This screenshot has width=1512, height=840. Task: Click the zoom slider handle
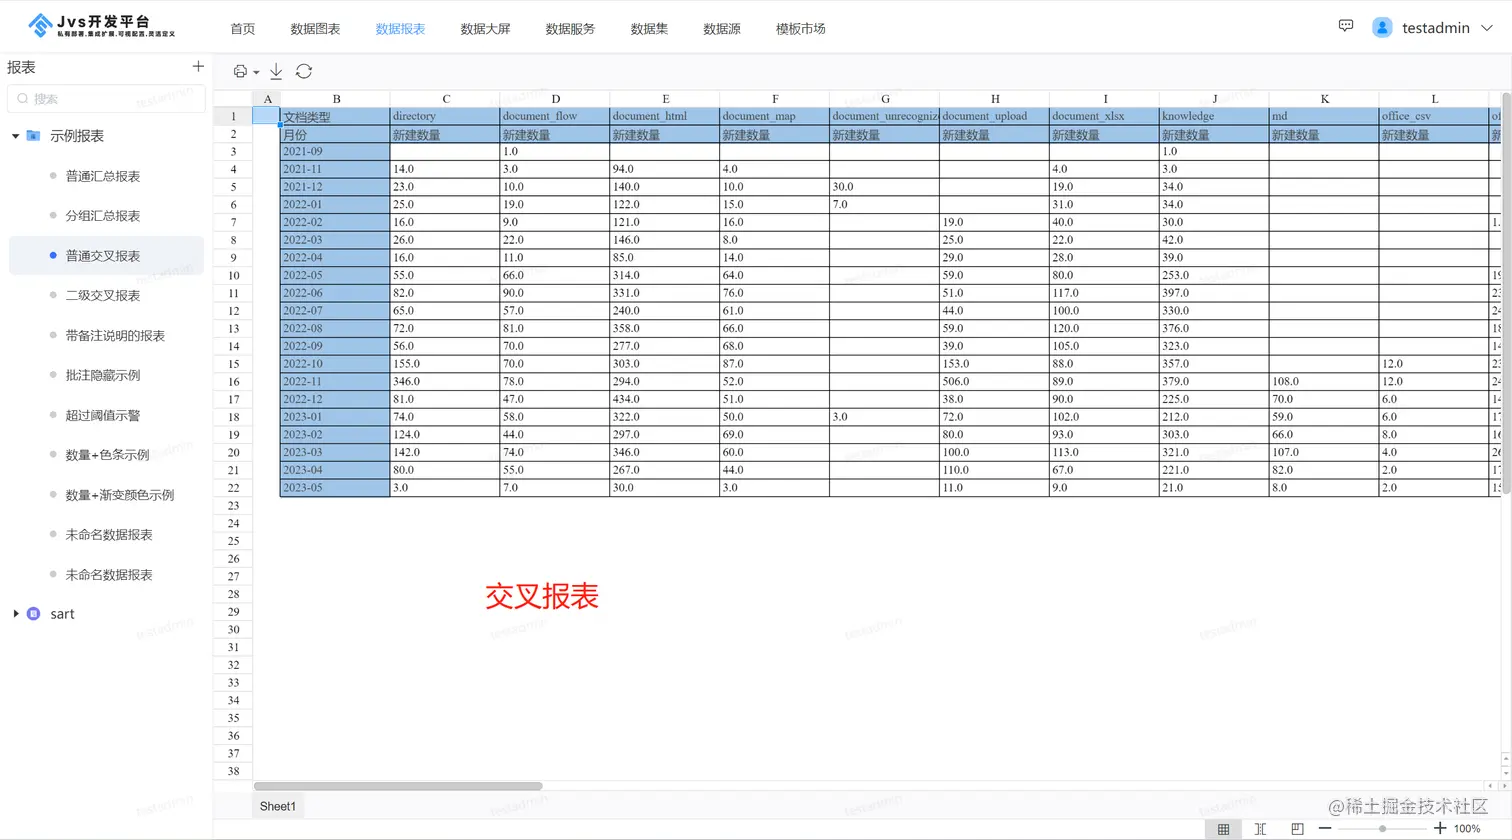1382,829
